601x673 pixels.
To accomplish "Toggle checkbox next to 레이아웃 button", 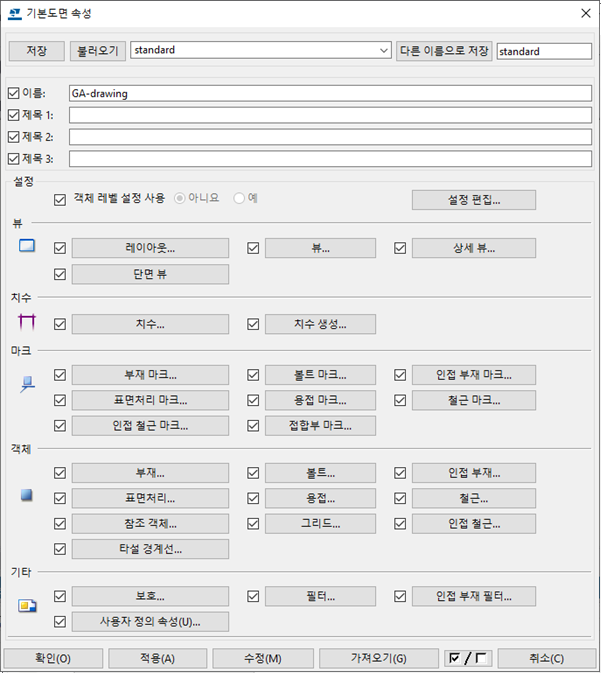I will pyautogui.click(x=60, y=248).
